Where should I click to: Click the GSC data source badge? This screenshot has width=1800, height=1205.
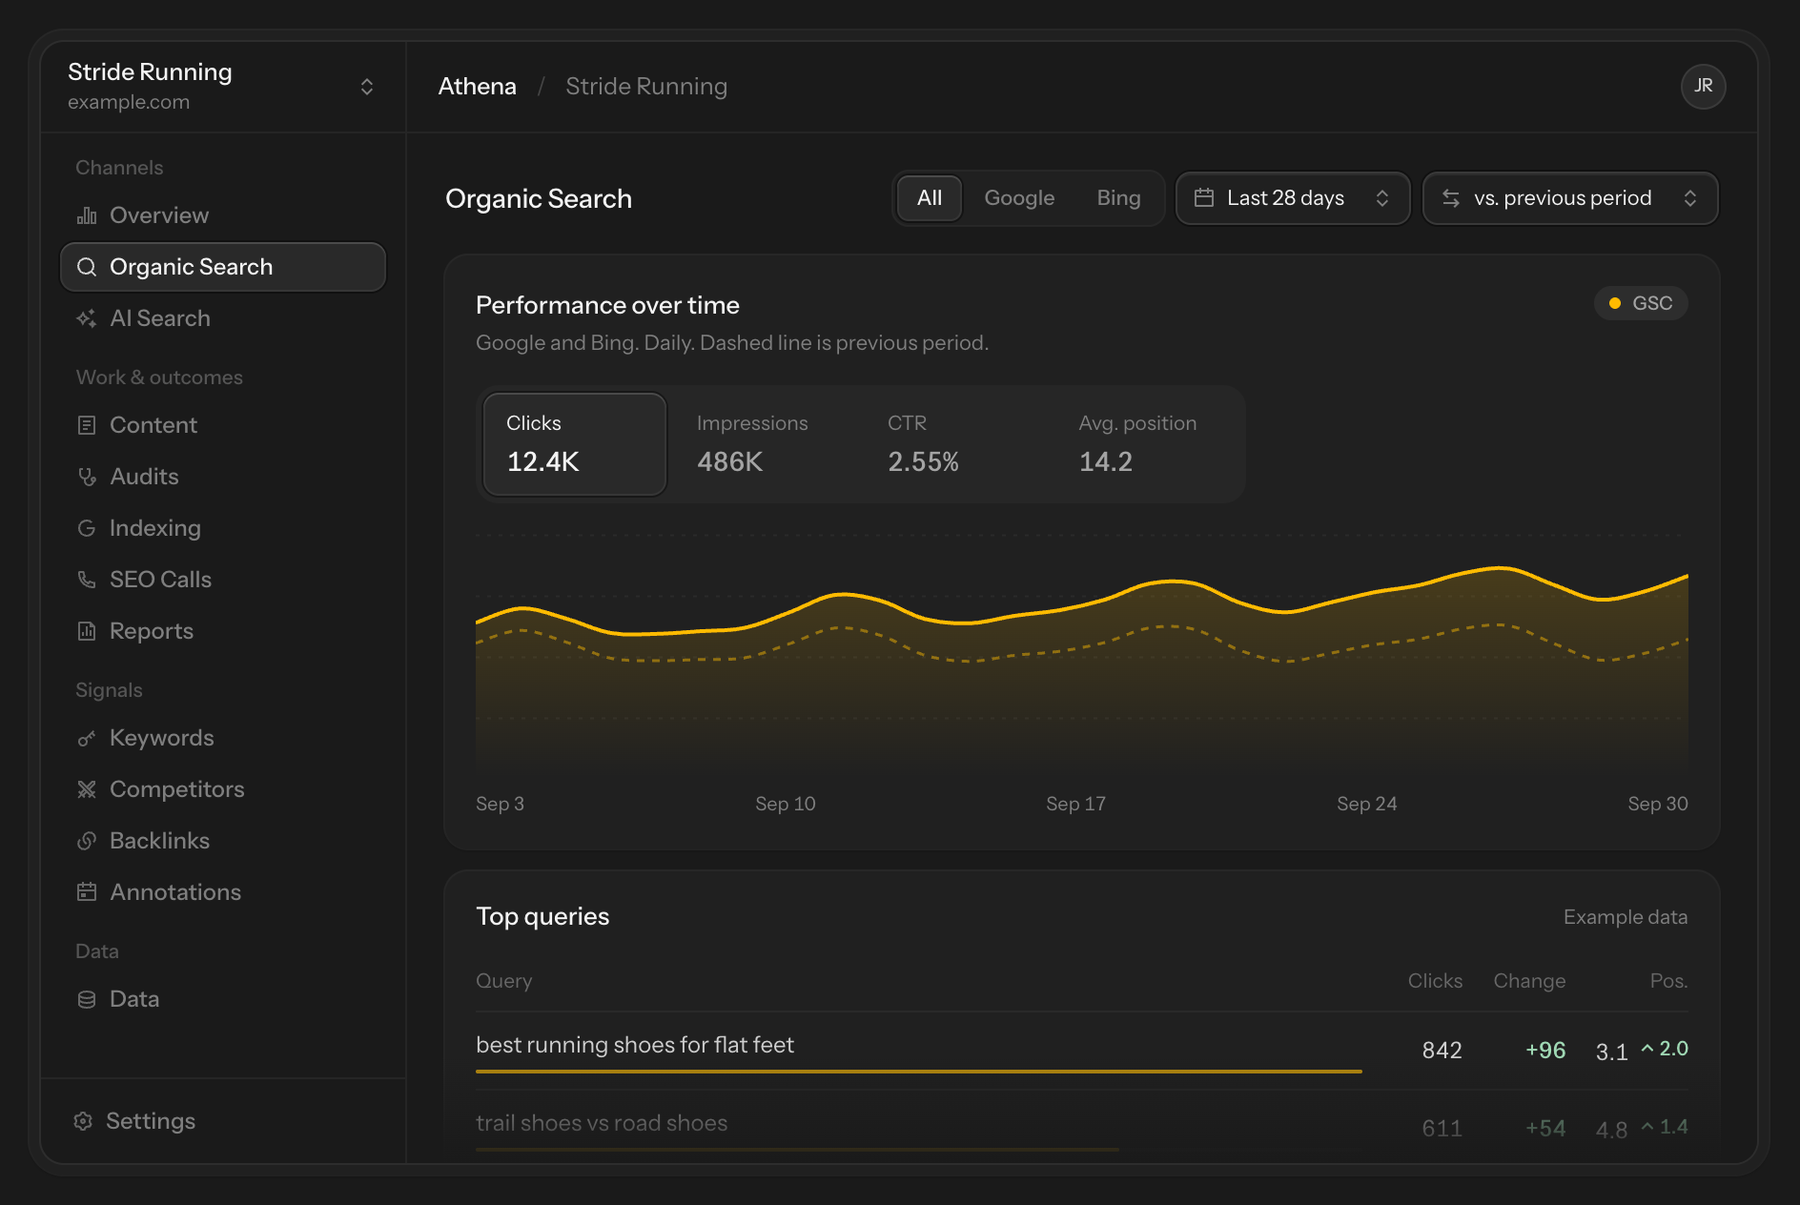1641,303
